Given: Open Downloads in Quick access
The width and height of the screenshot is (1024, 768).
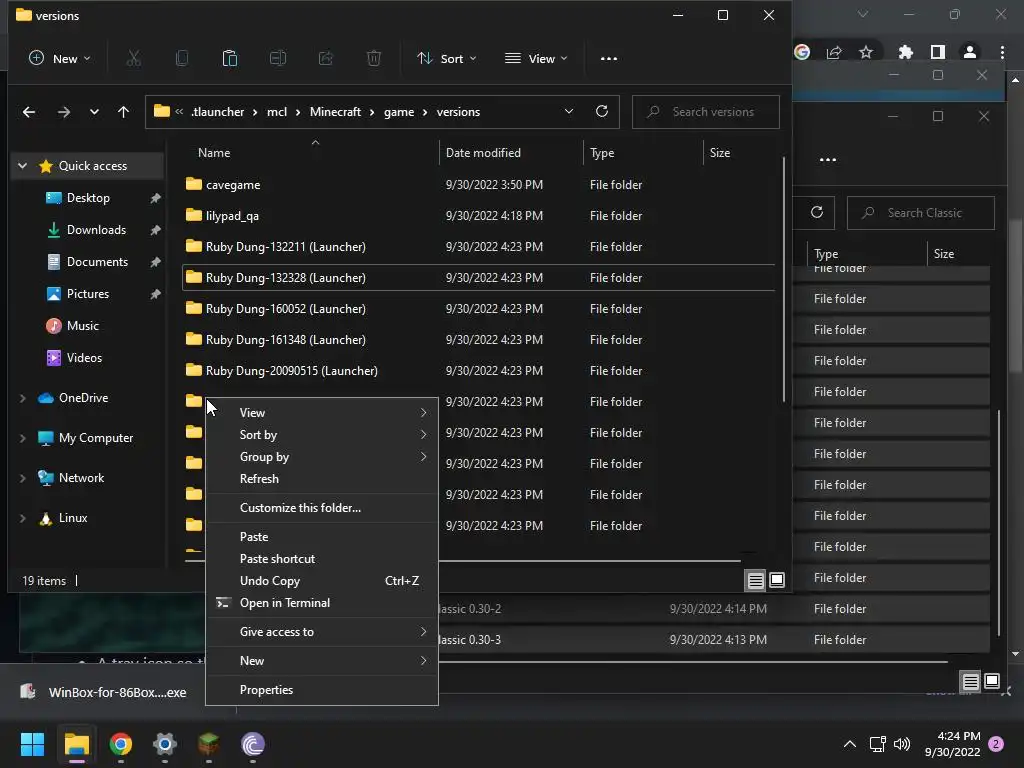Looking at the screenshot, I should point(96,230).
